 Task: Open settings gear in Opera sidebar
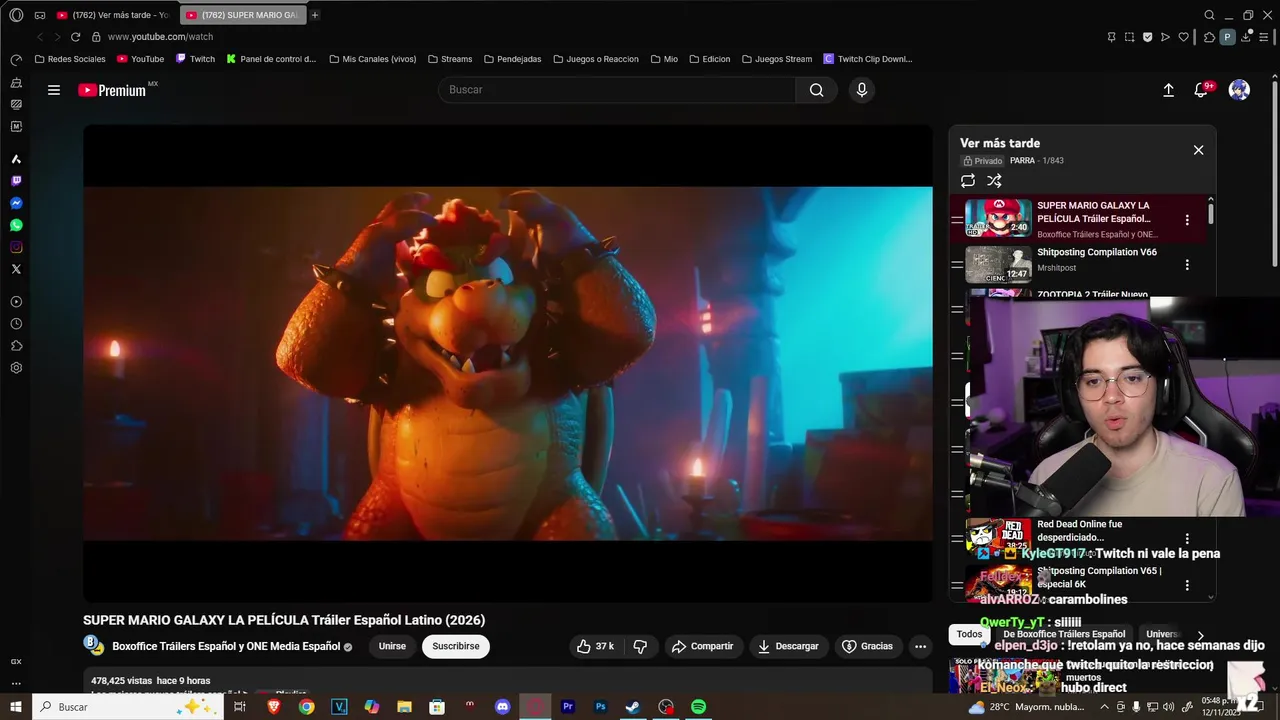tap(16, 368)
